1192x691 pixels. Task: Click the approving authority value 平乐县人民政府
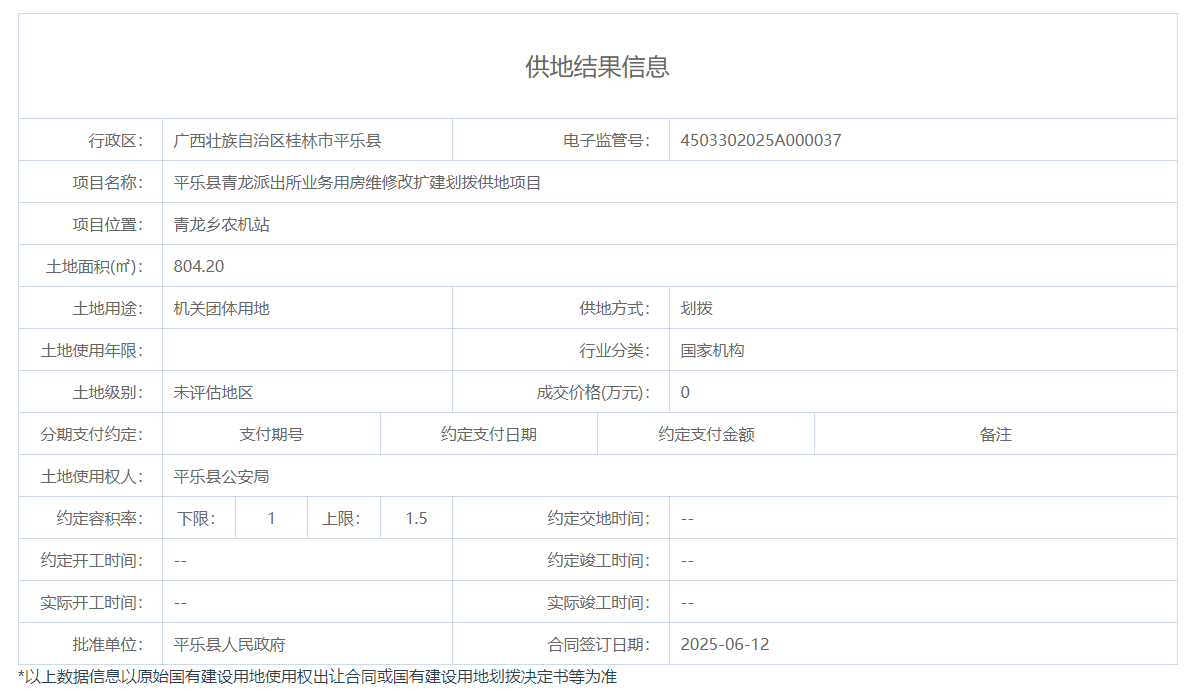[x=229, y=644]
